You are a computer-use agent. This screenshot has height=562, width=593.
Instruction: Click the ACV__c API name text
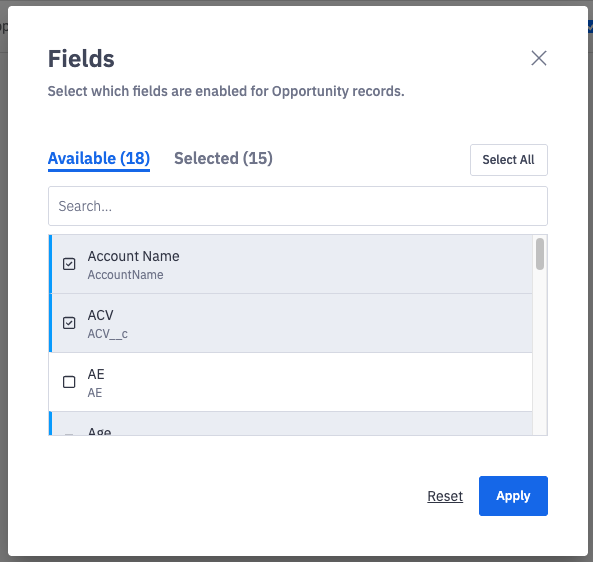108,334
